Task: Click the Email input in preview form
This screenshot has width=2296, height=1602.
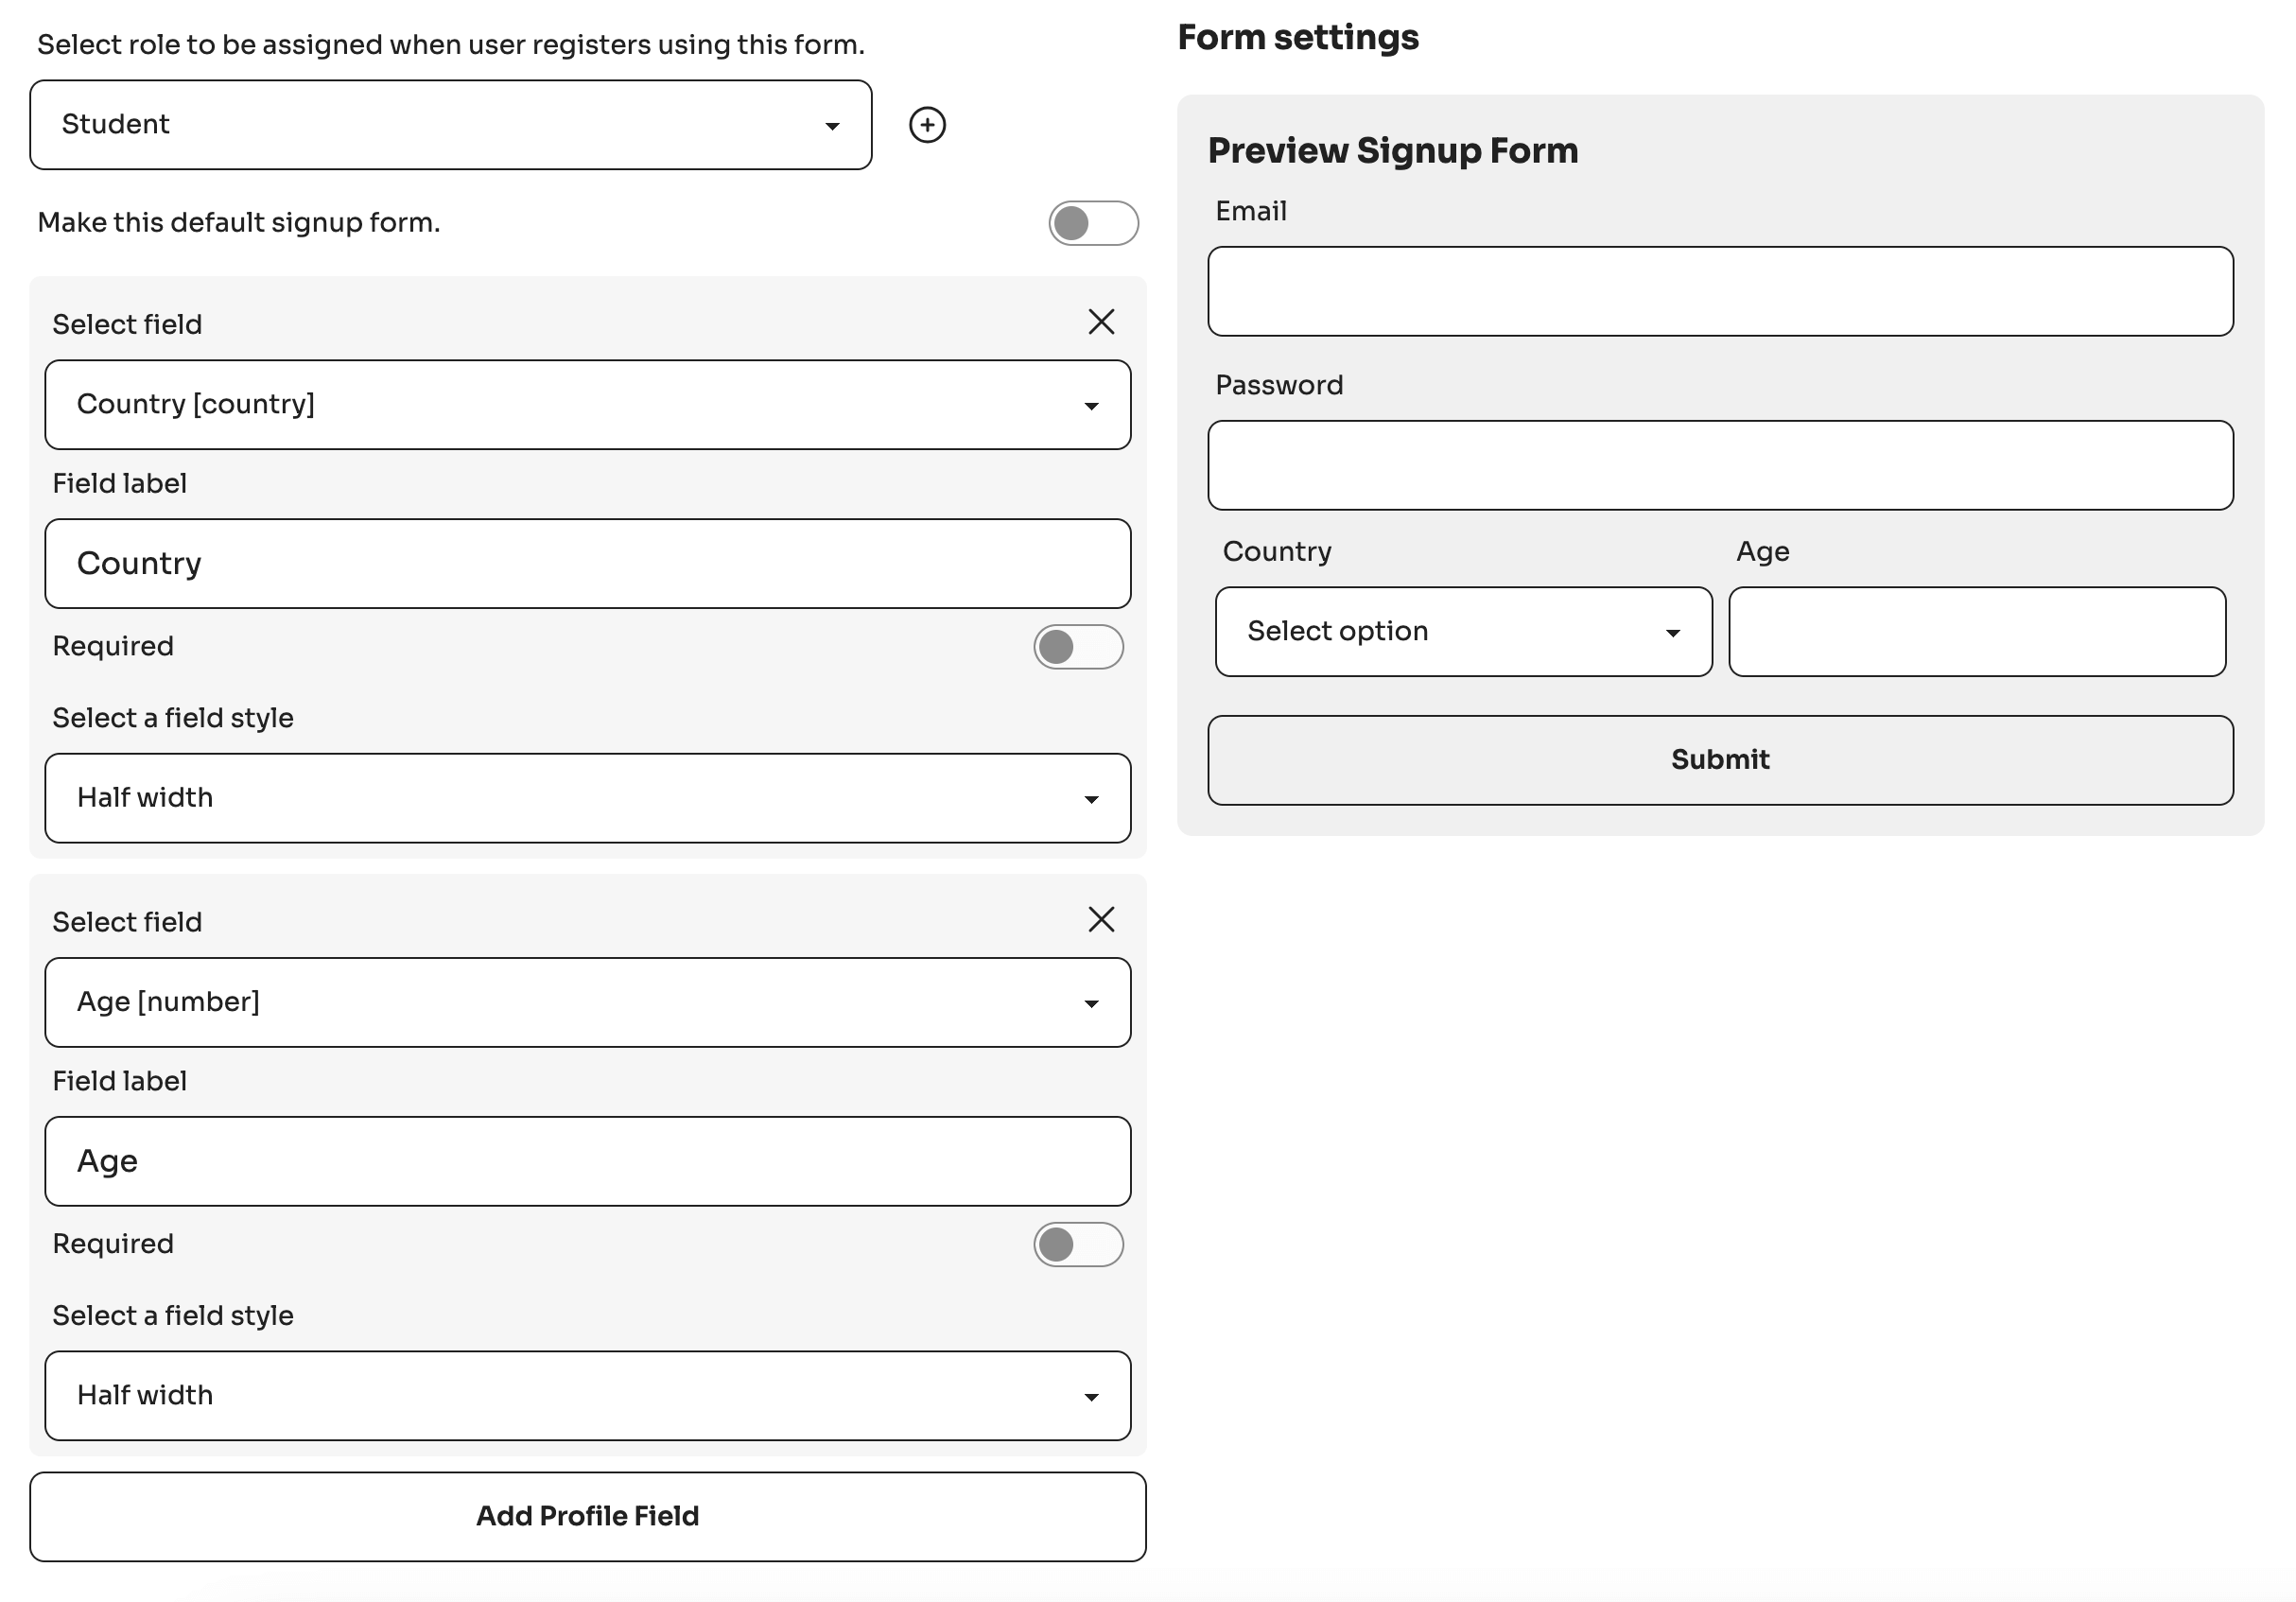Action: pyautogui.click(x=1720, y=292)
